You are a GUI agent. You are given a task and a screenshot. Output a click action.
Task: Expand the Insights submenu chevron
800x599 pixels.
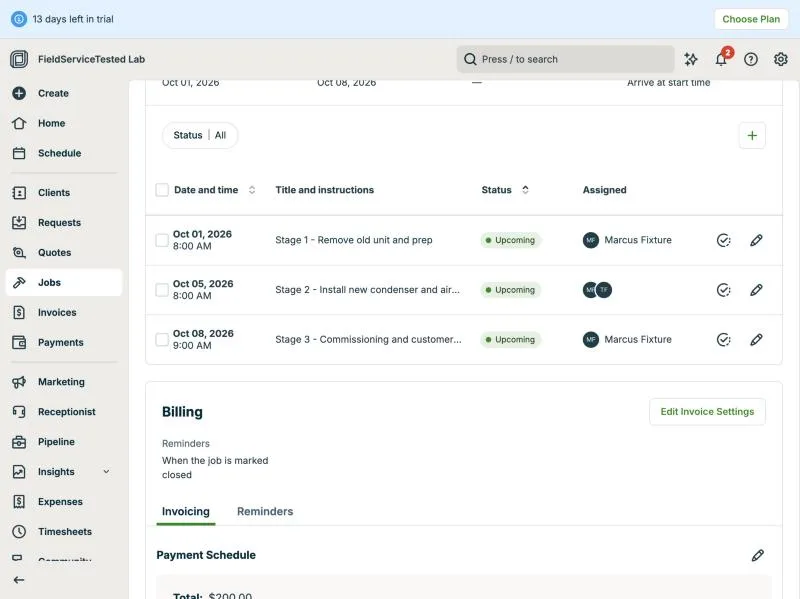tap(106, 471)
